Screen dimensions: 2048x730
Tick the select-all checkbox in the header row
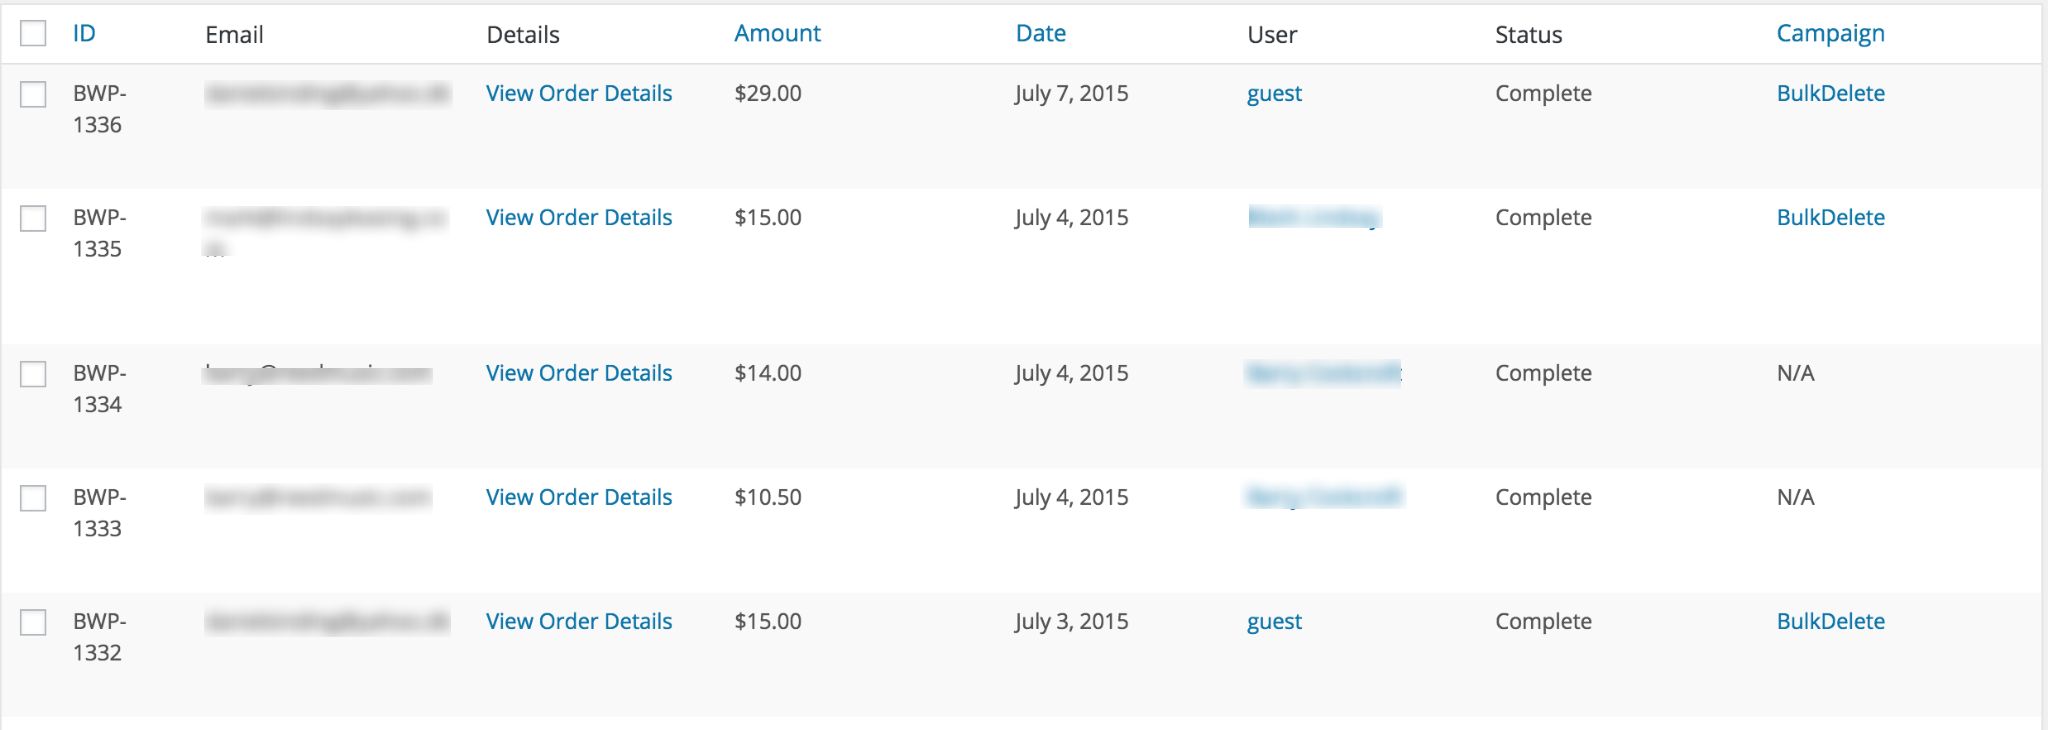pyautogui.click(x=33, y=33)
